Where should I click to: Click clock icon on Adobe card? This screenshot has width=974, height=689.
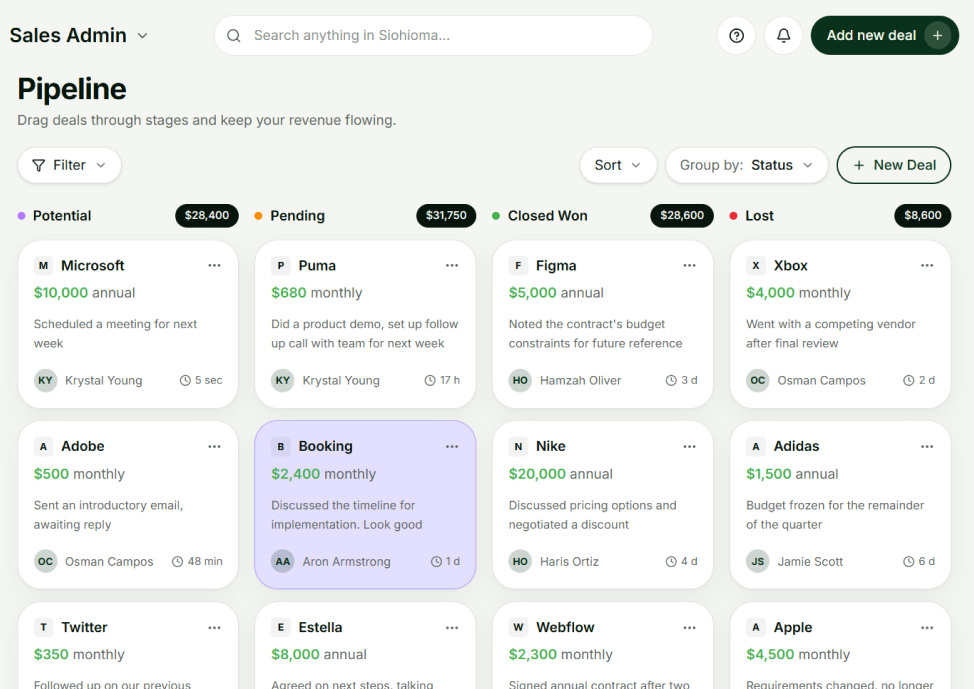(x=178, y=561)
